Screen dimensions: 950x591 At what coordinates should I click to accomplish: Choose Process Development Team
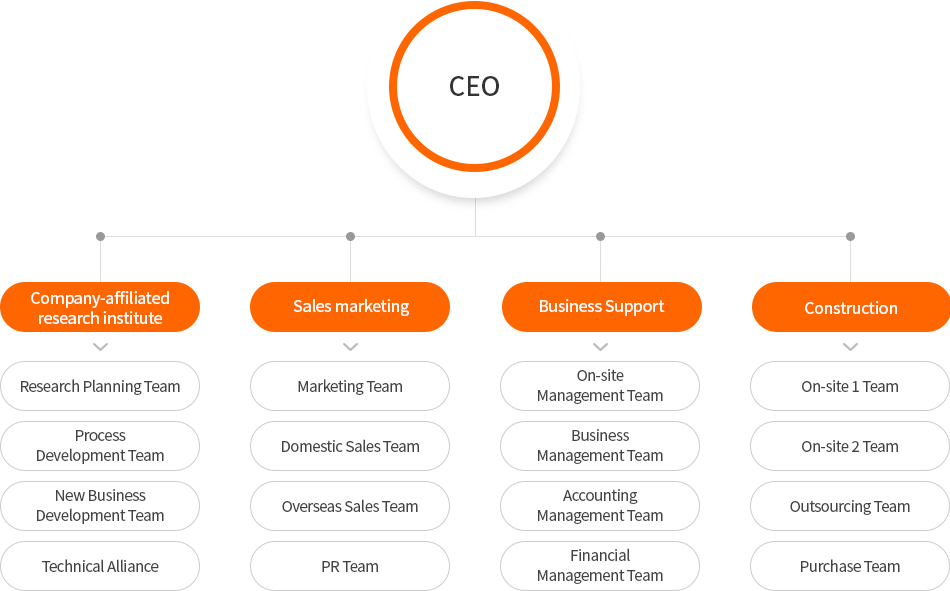coord(100,446)
